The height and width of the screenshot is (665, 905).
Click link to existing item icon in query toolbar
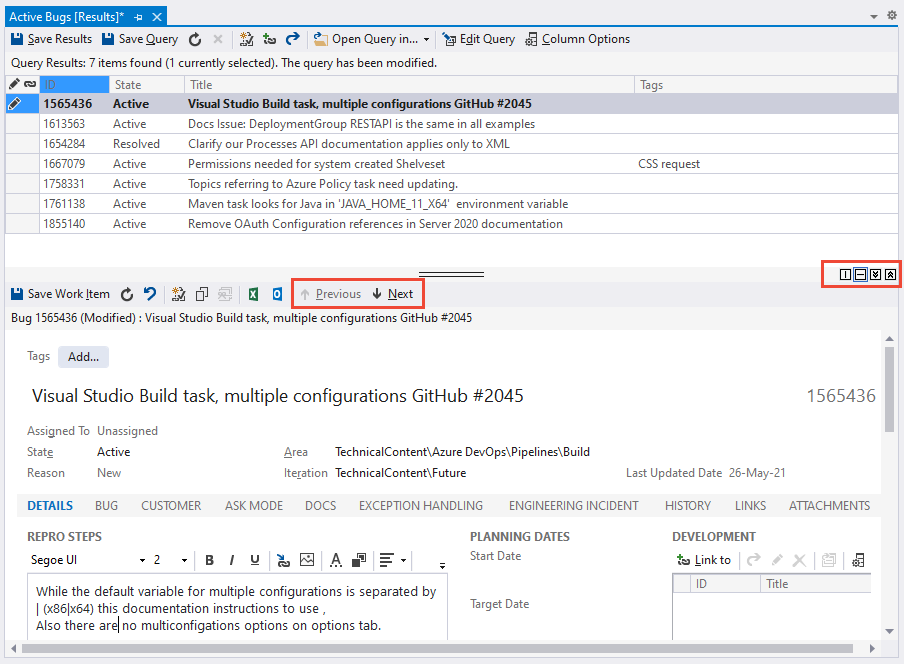[x=270, y=39]
